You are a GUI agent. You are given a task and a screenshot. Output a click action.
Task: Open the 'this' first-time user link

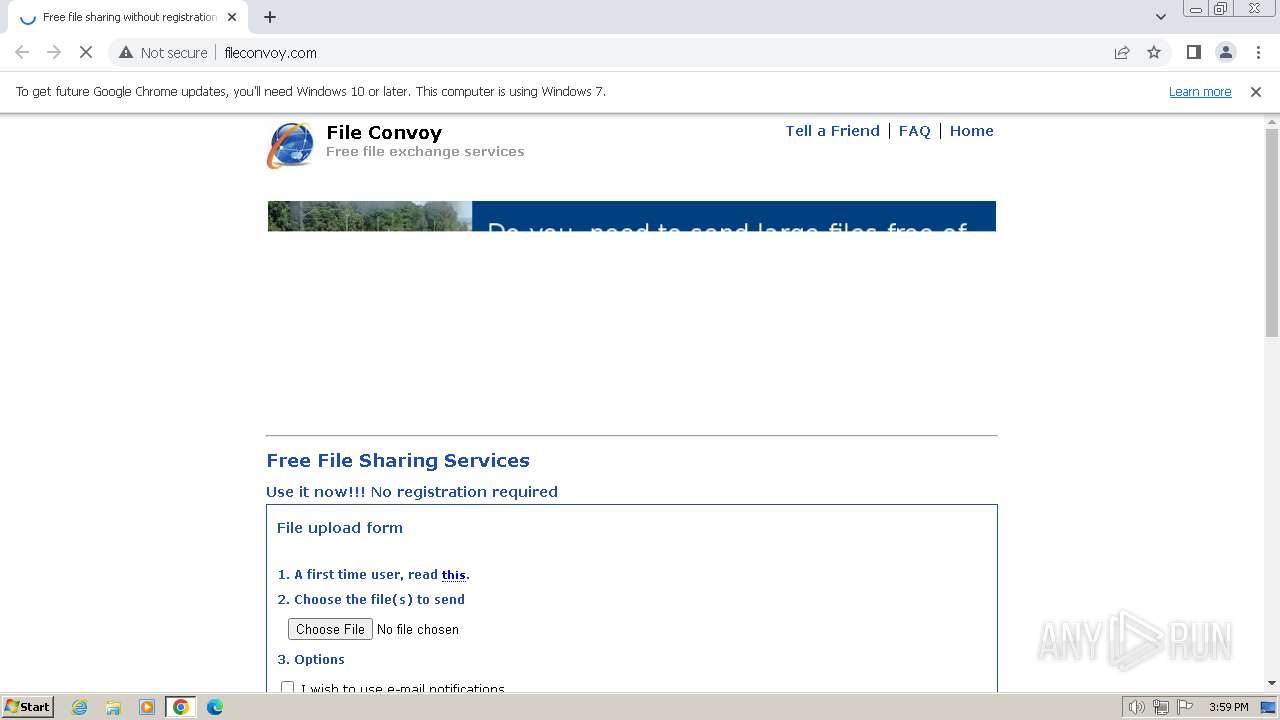coord(454,575)
